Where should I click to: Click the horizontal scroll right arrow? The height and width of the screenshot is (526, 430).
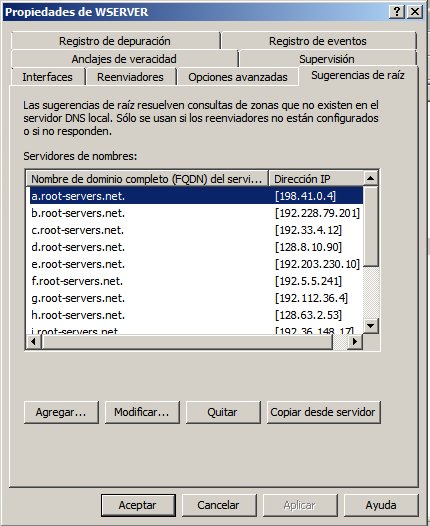(x=355, y=342)
